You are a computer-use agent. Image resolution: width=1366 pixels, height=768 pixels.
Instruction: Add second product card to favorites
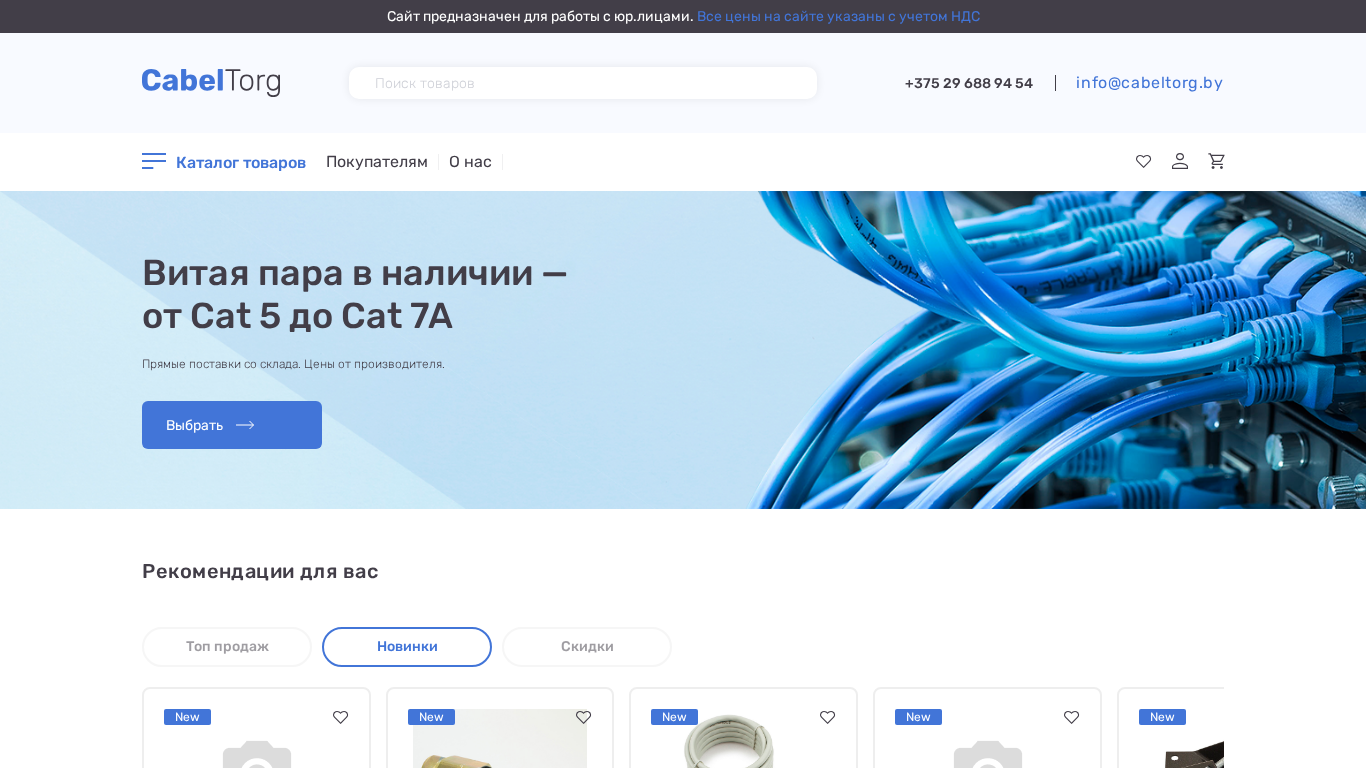pyautogui.click(x=584, y=717)
